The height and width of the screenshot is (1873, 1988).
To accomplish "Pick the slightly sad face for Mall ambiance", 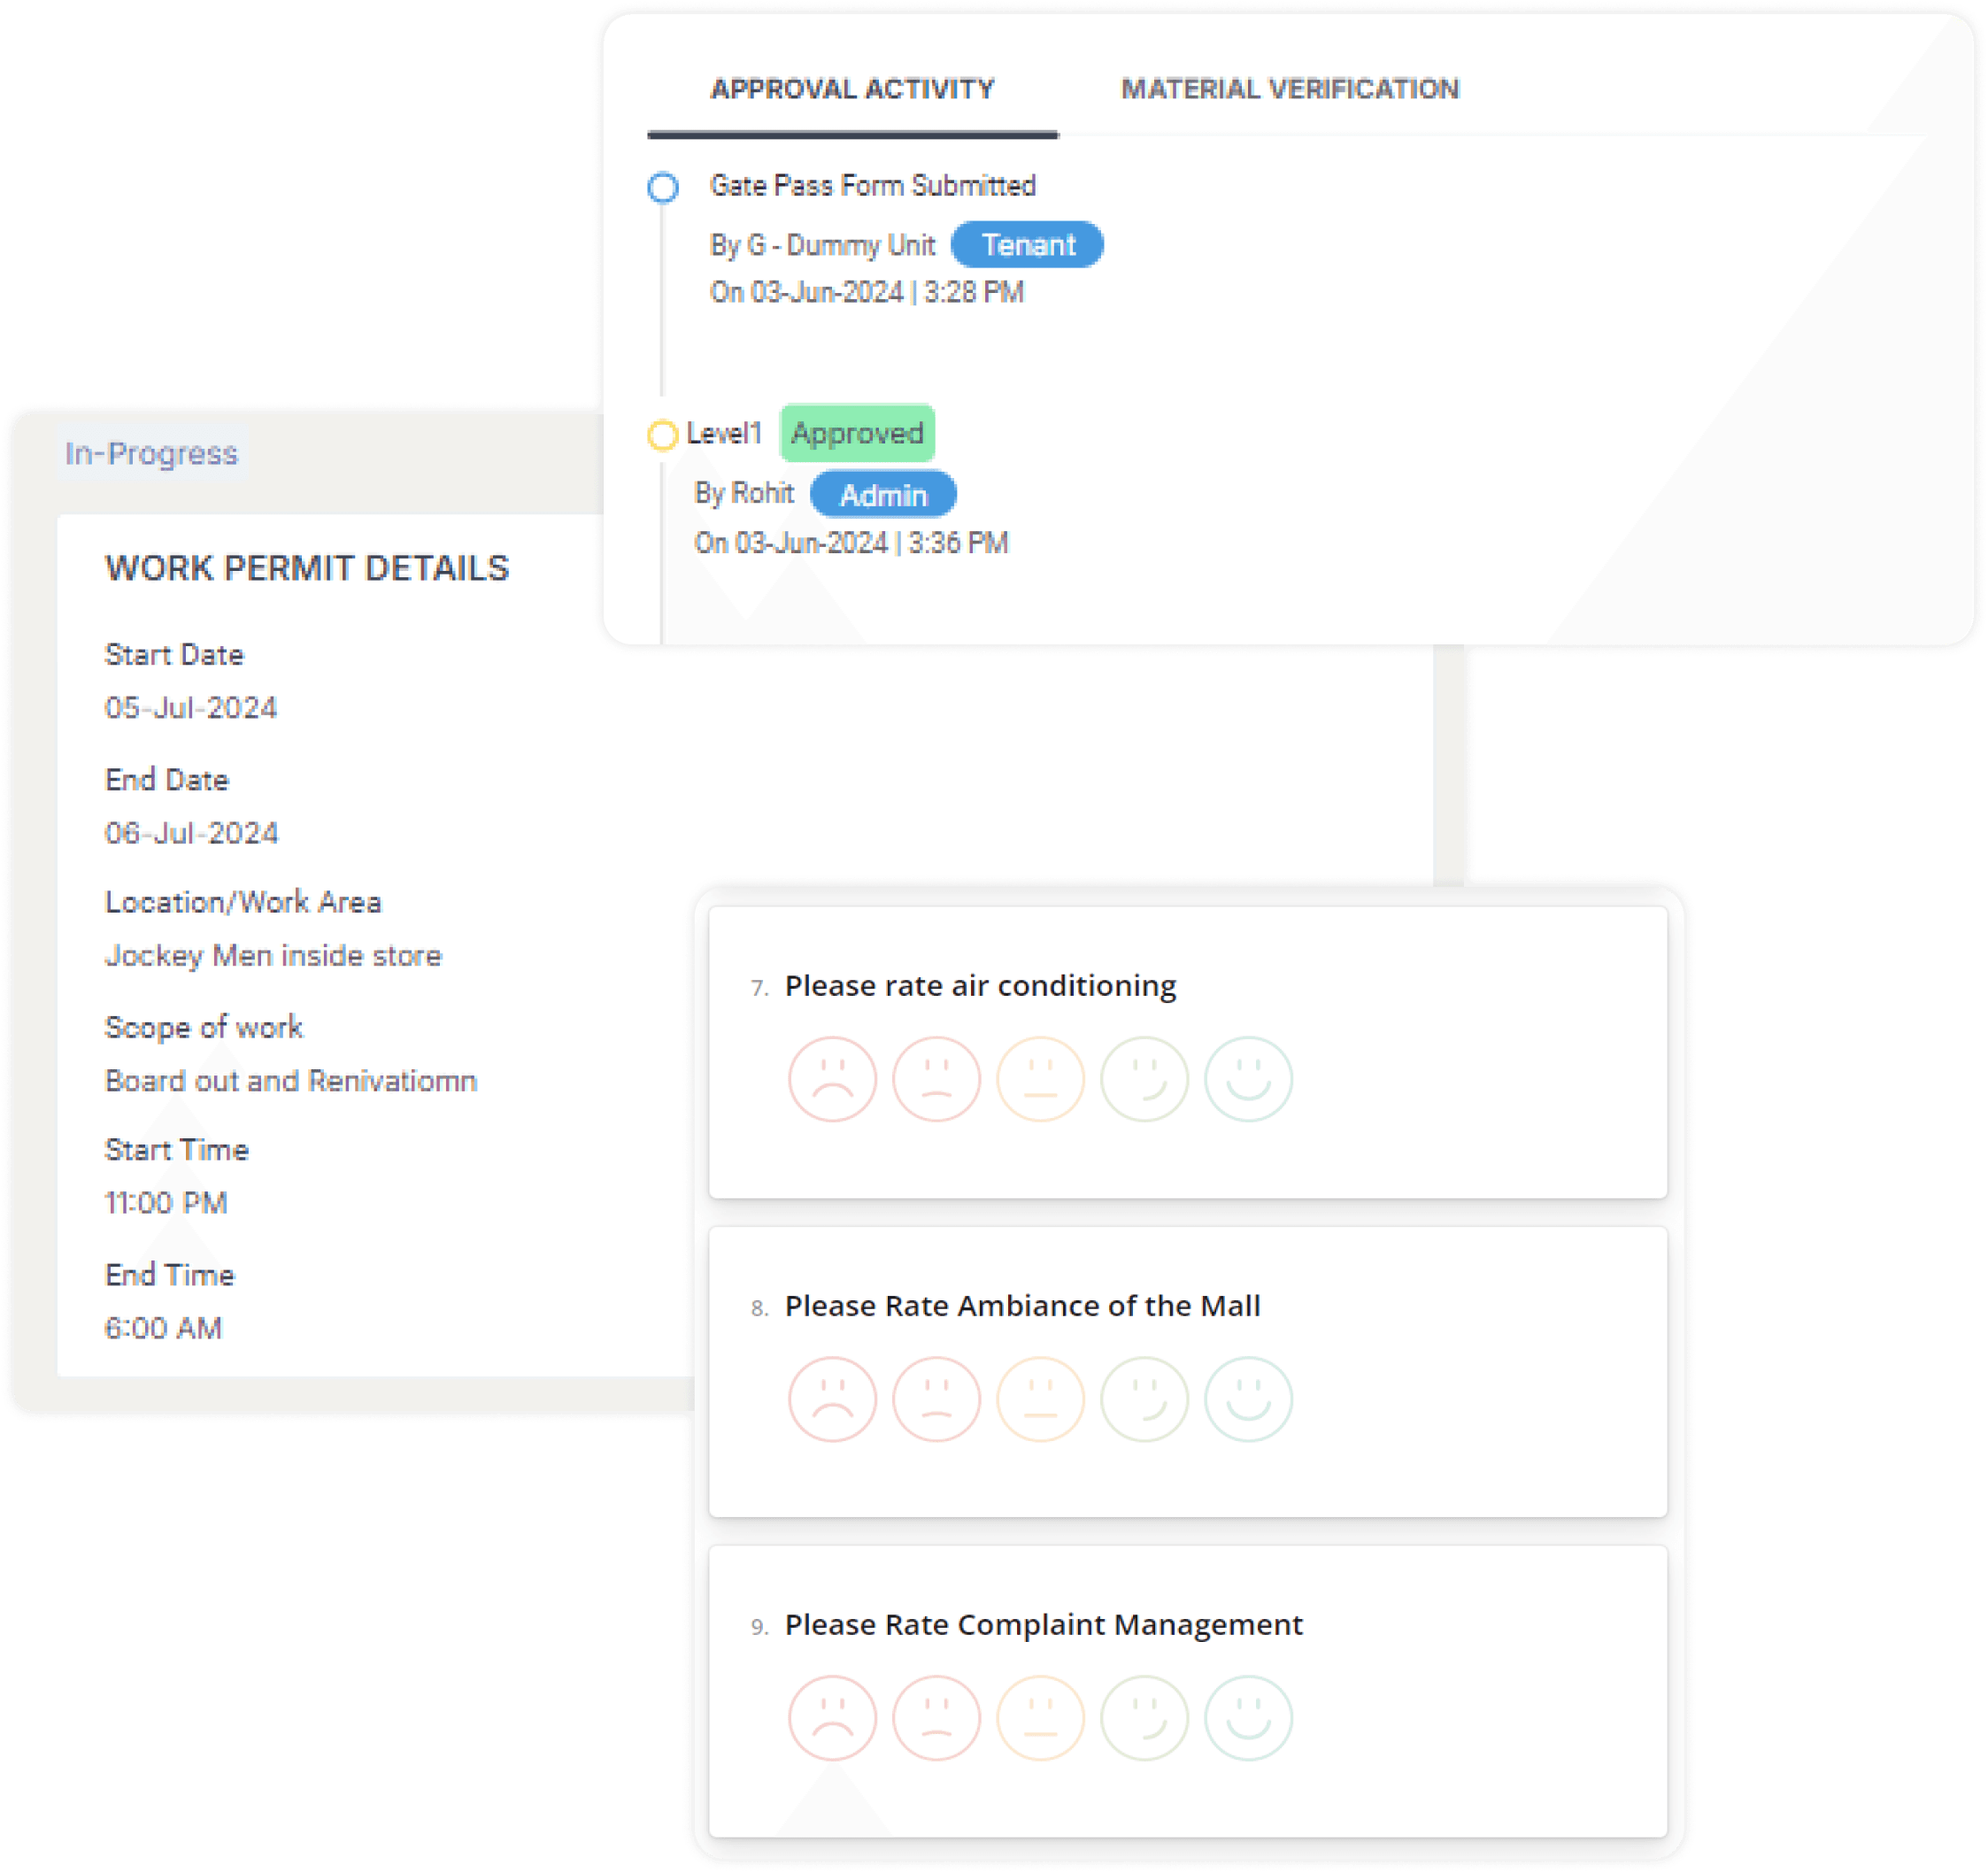I will (936, 1399).
